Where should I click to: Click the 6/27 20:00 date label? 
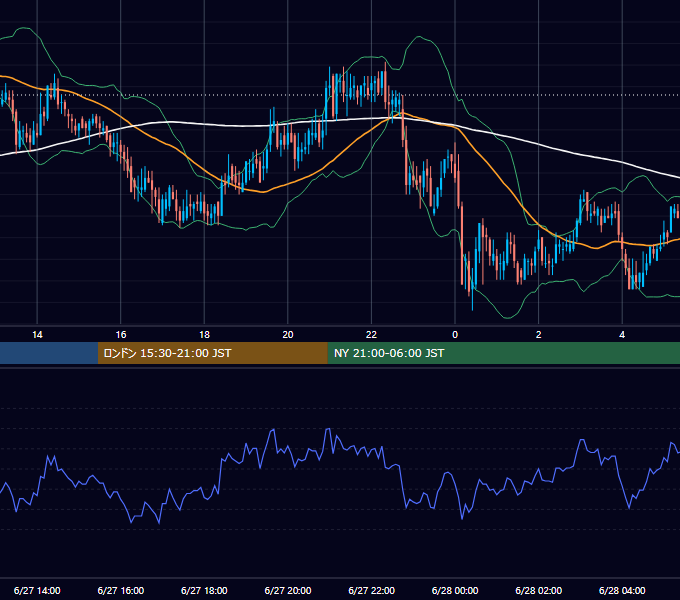tap(288, 590)
